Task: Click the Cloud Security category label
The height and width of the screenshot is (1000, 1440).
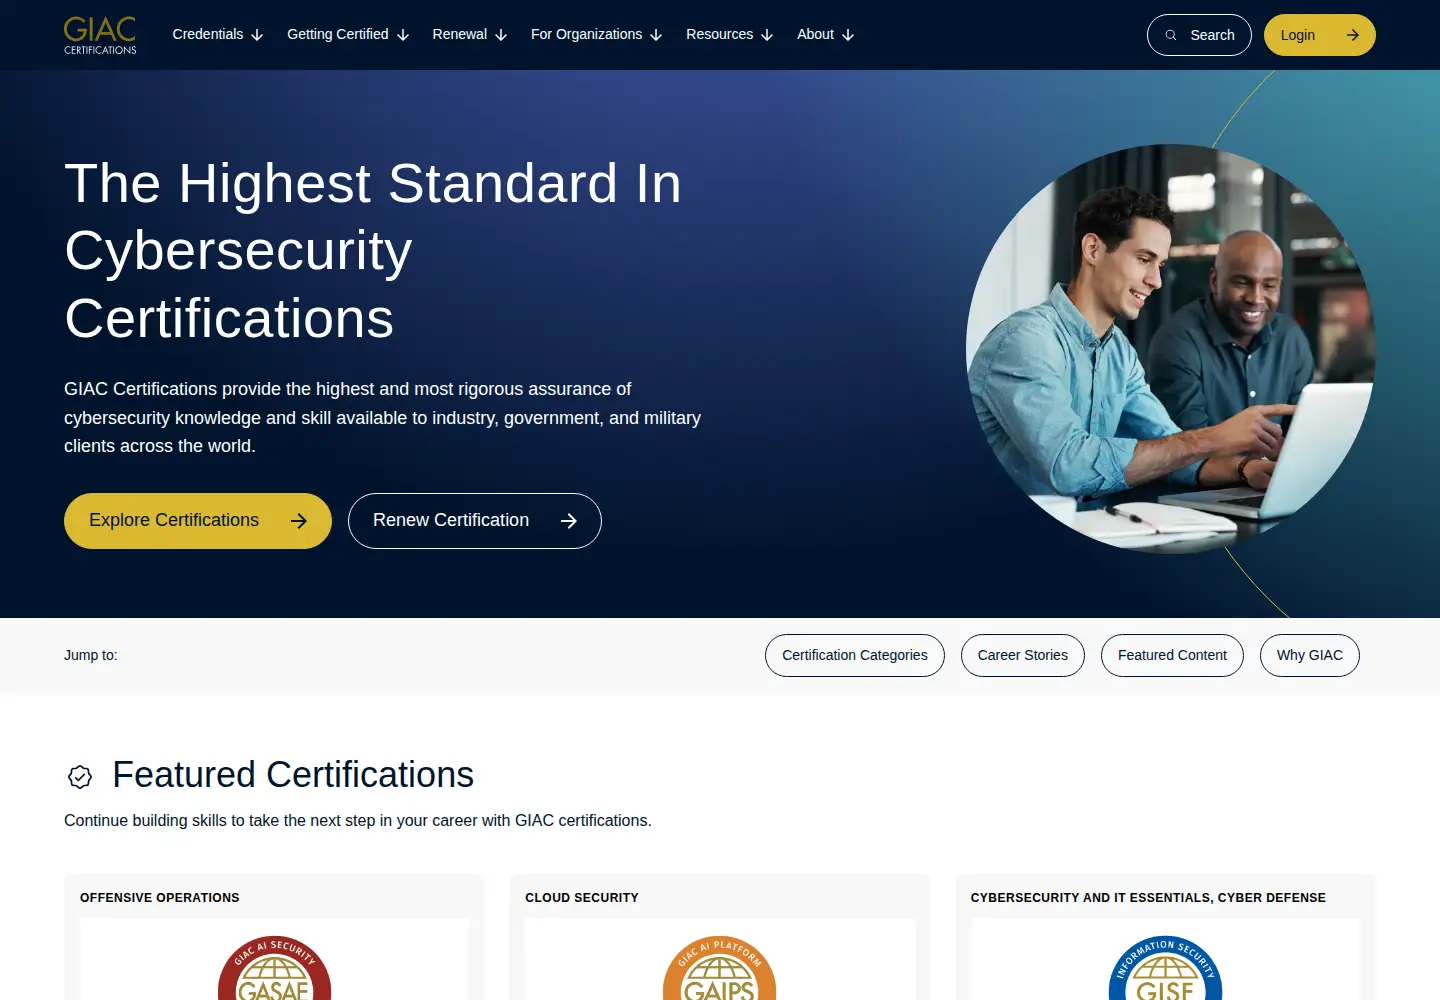Action: coord(582,898)
